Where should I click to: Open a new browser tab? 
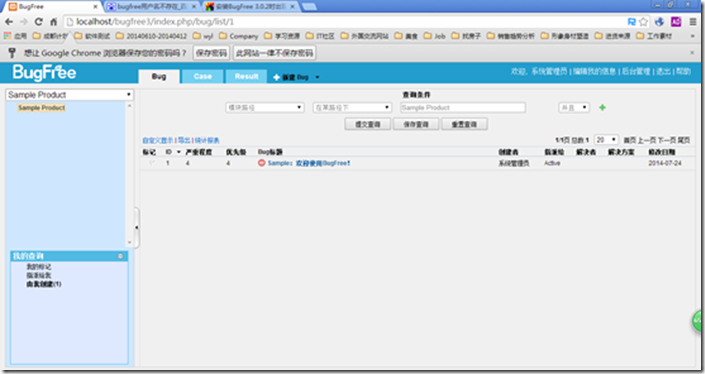coord(309,7)
